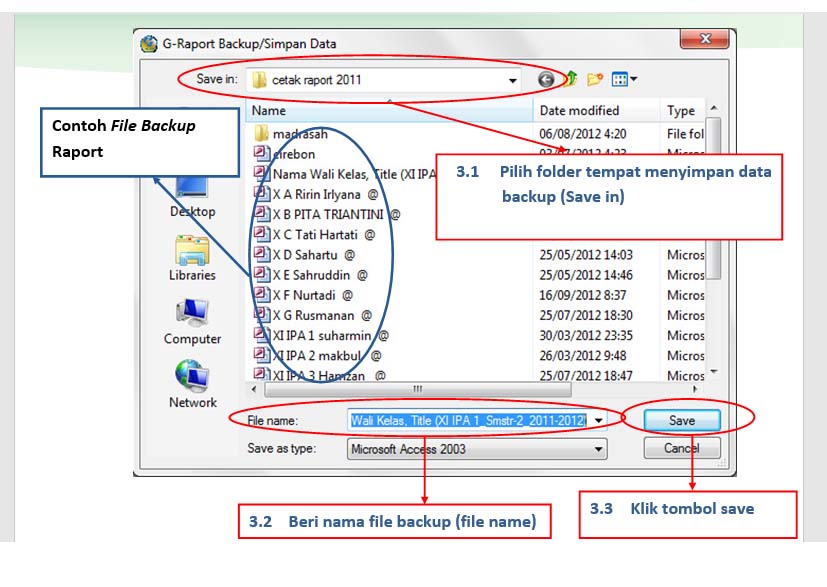Select the Desktop shortcut in the sidebar
Image resolution: width=827 pixels, height=587 pixels.
(190, 195)
